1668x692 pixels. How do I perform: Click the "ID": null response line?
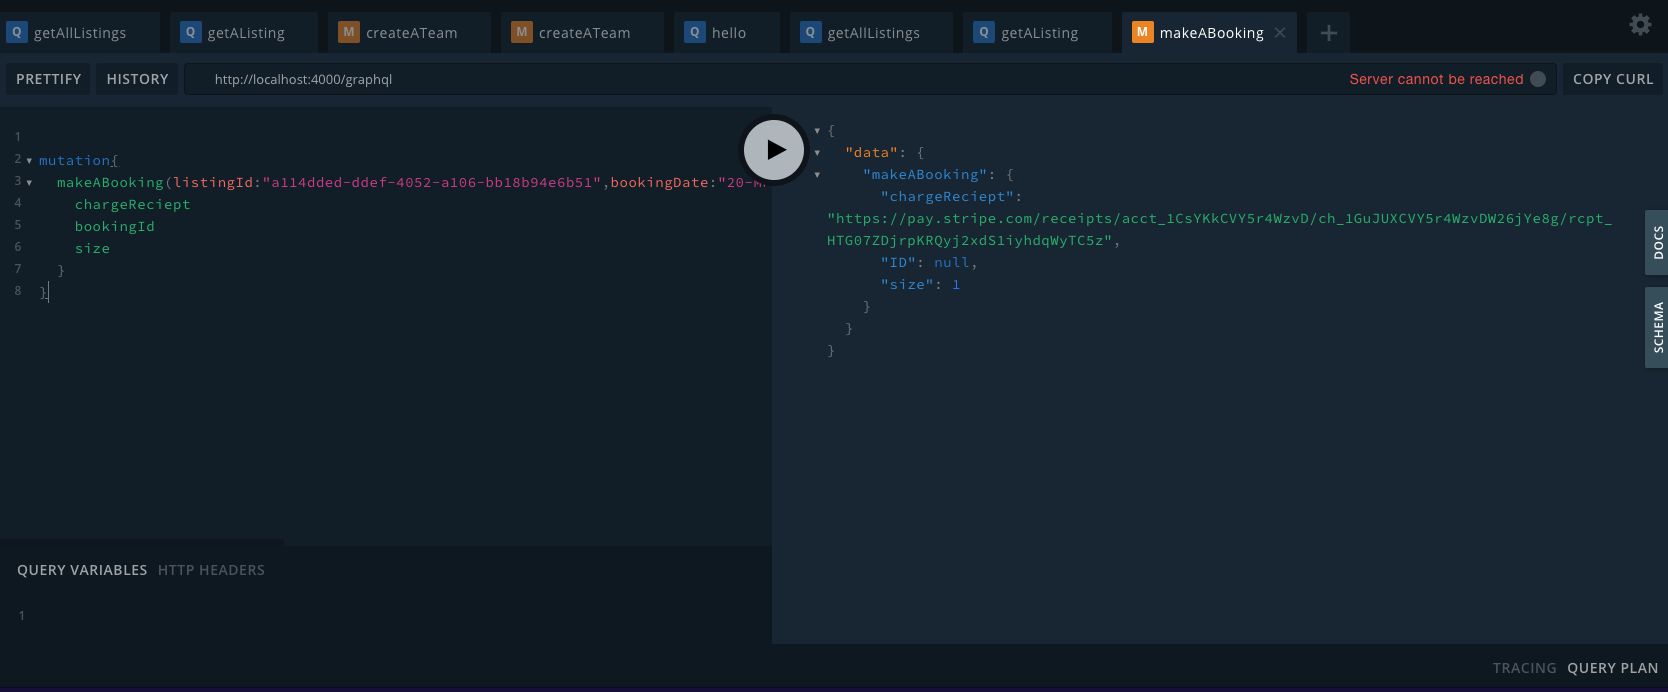[929, 262]
